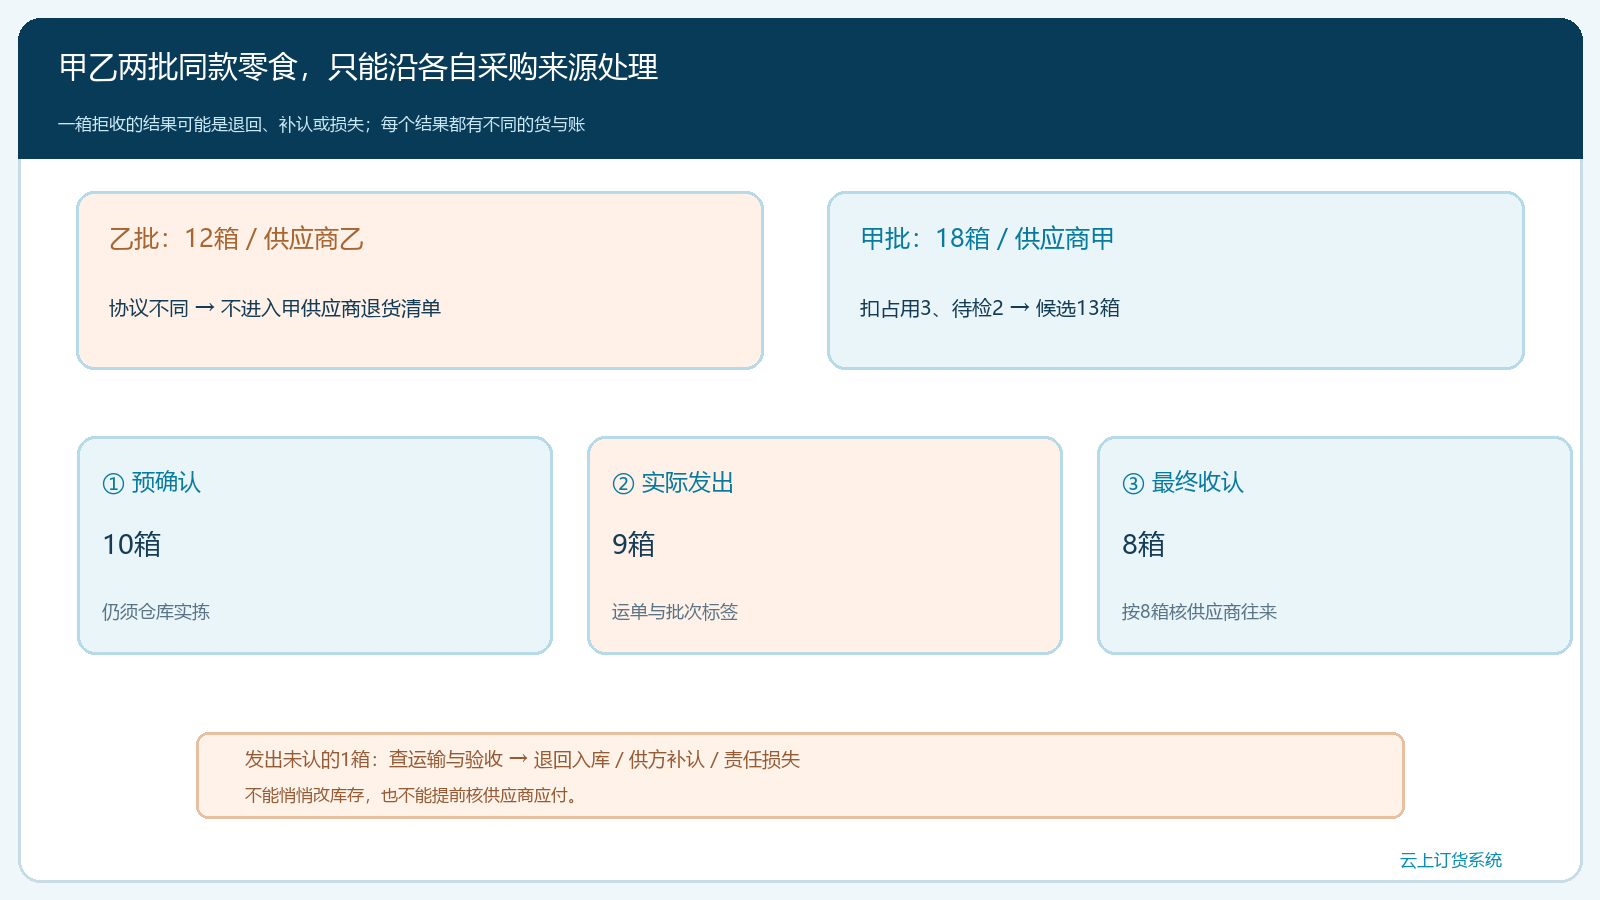Click the 扣占用3、待检2 候选13箱 text
Viewport: 1600px width, 900px height.
[990, 308]
